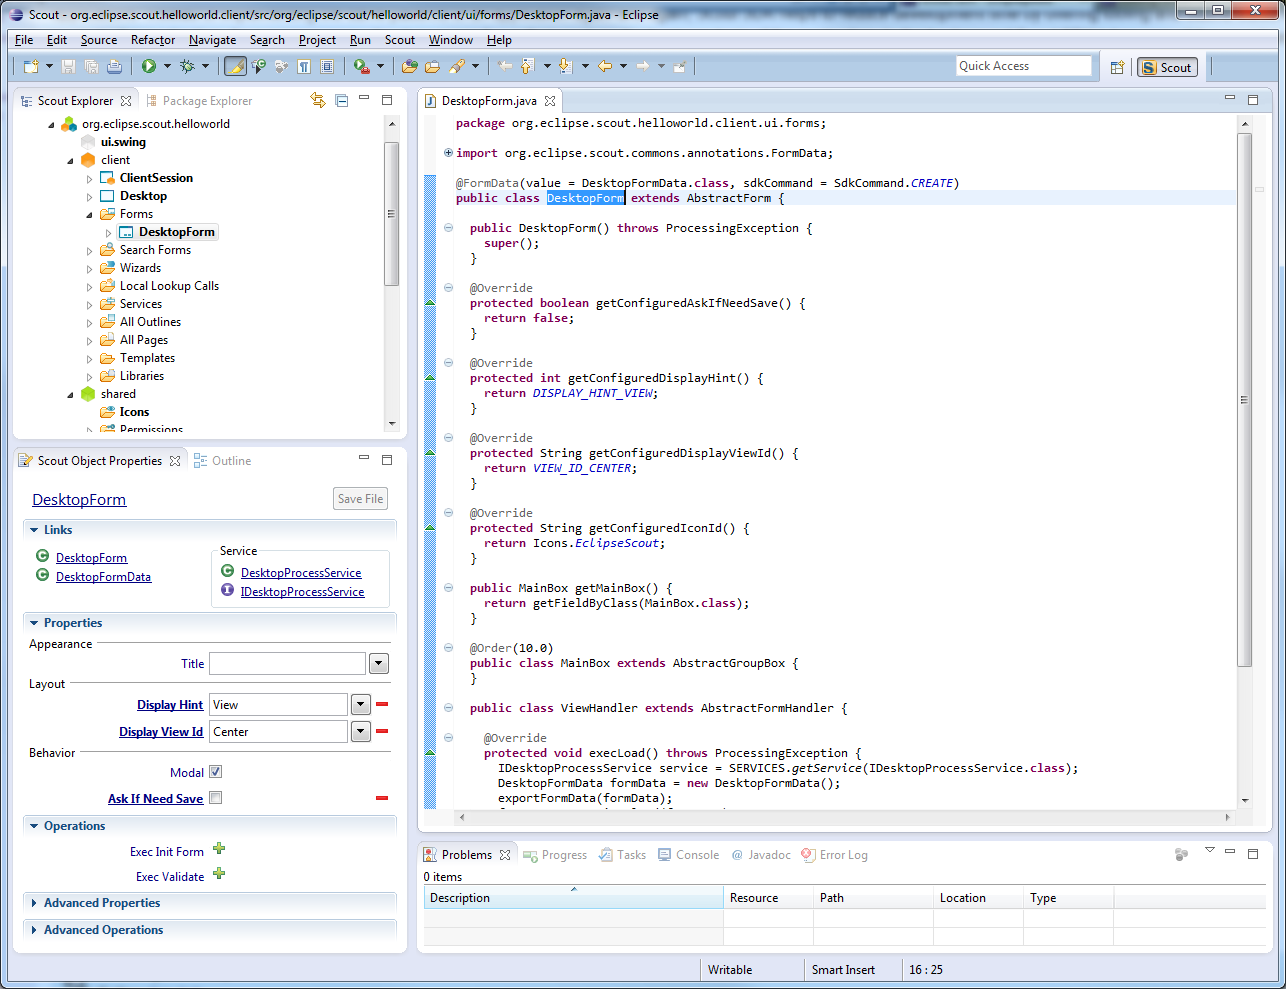Collapse the Links section

coord(34,530)
